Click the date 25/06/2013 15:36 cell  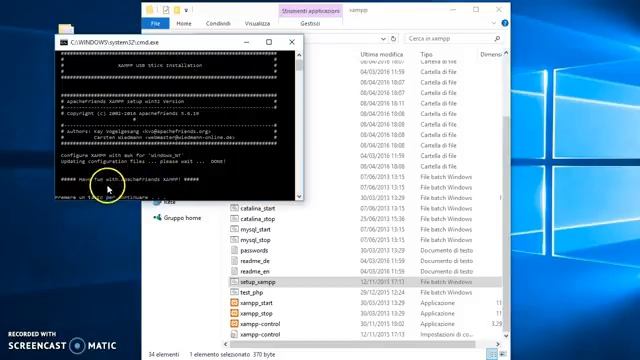tap(382, 219)
